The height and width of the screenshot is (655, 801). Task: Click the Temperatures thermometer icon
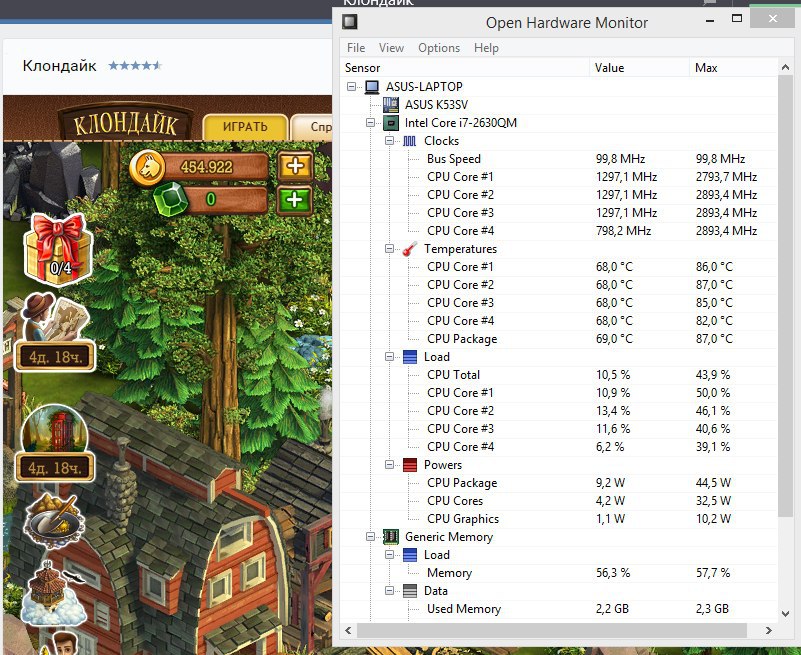[410, 249]
